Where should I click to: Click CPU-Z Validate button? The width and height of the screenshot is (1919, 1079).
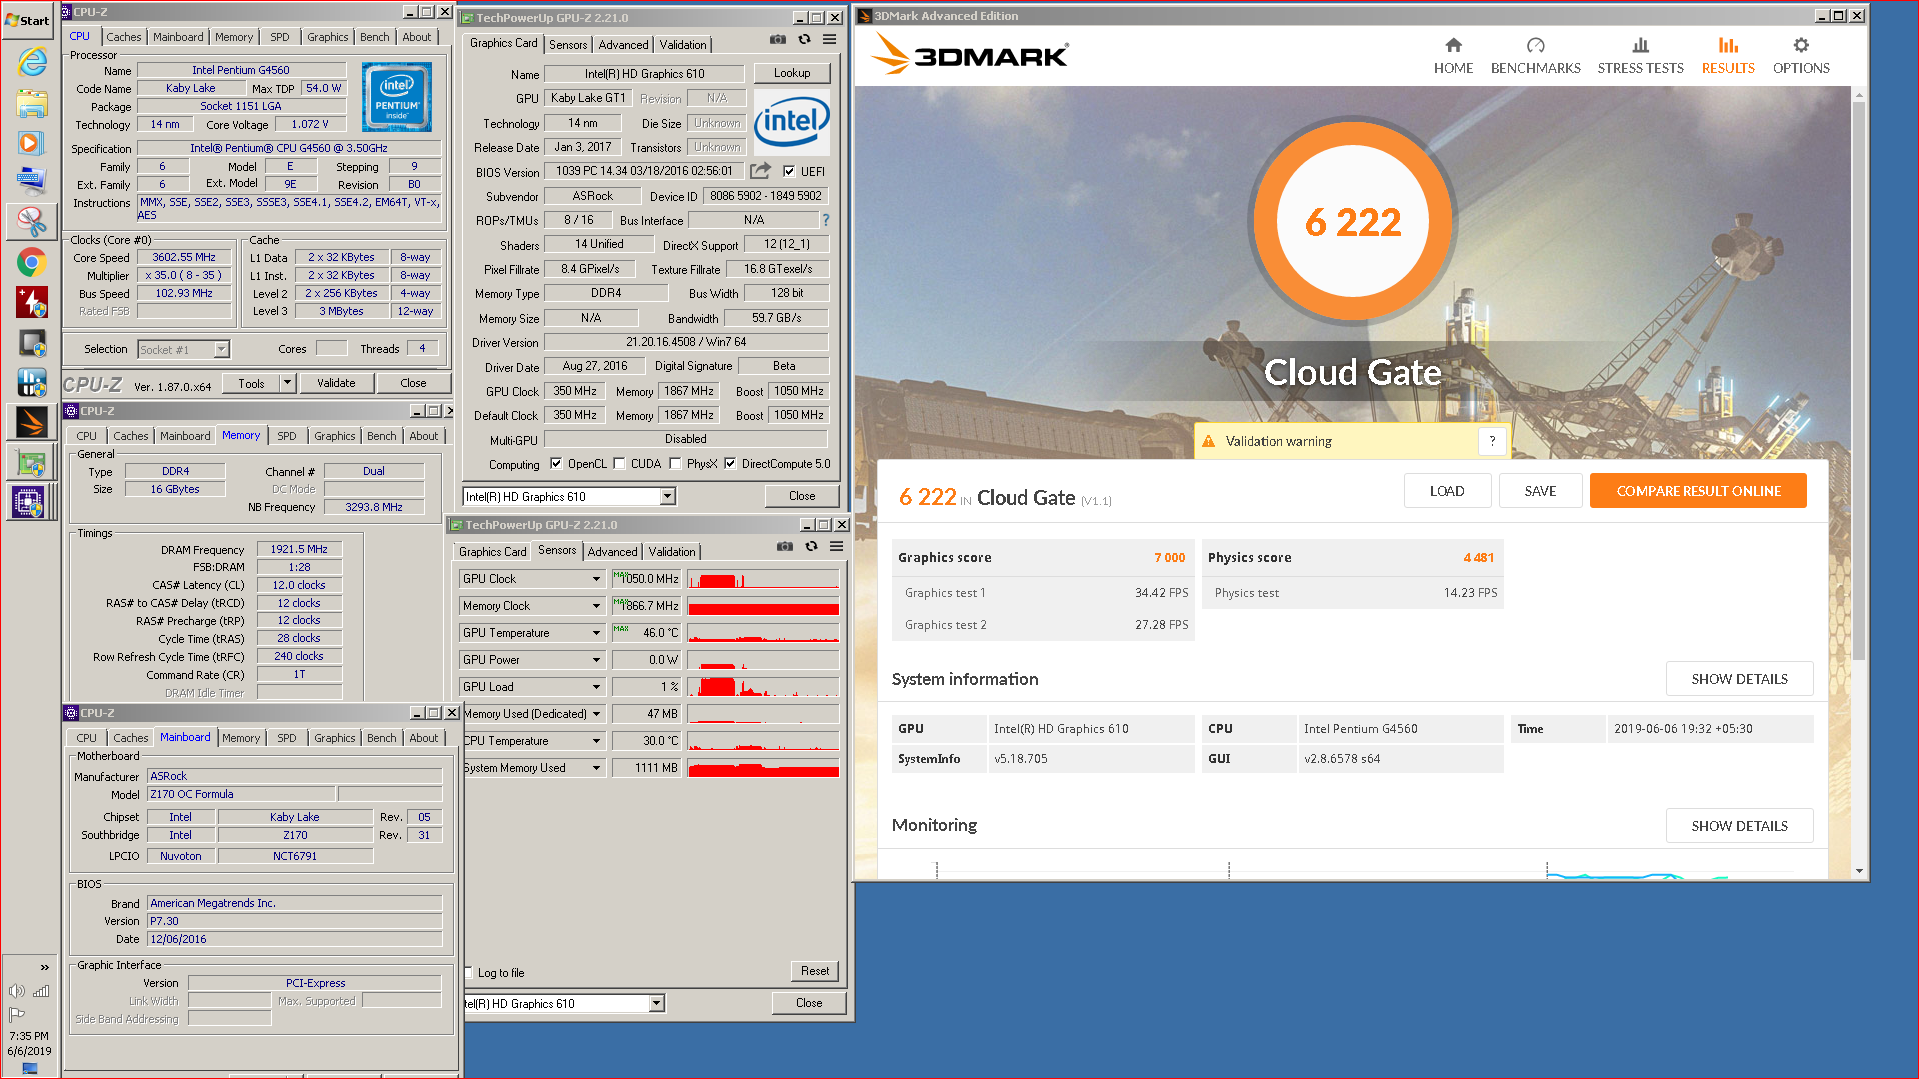click(x=336, y=383)
